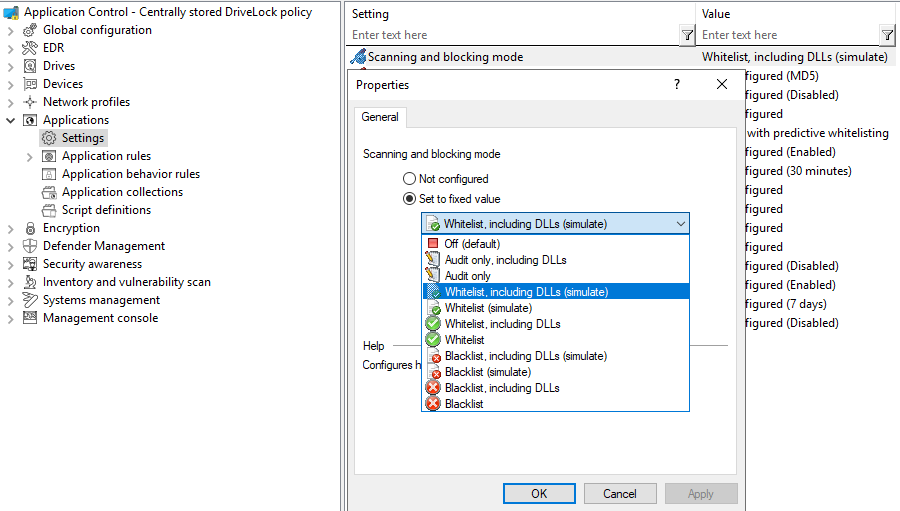Click the Devices node icon
The width and height of the screenshot is (900, 511).
(30, 84)
